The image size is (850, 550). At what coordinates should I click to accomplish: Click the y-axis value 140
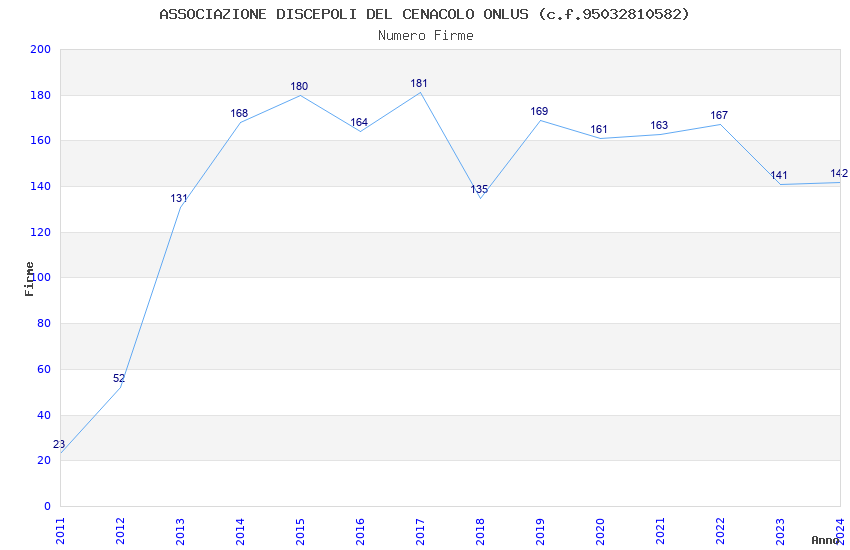41,186
